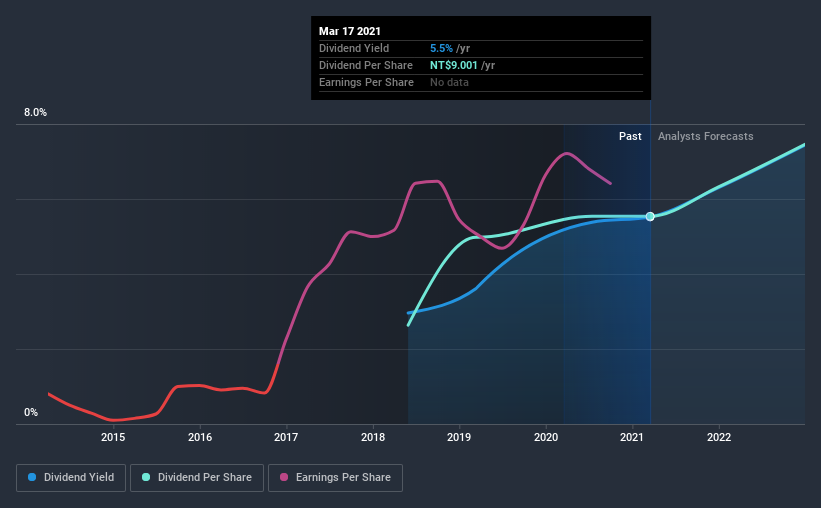Click the 2020 x-axis label
Screen dimensions: 821x508
[x=546, y=437]
